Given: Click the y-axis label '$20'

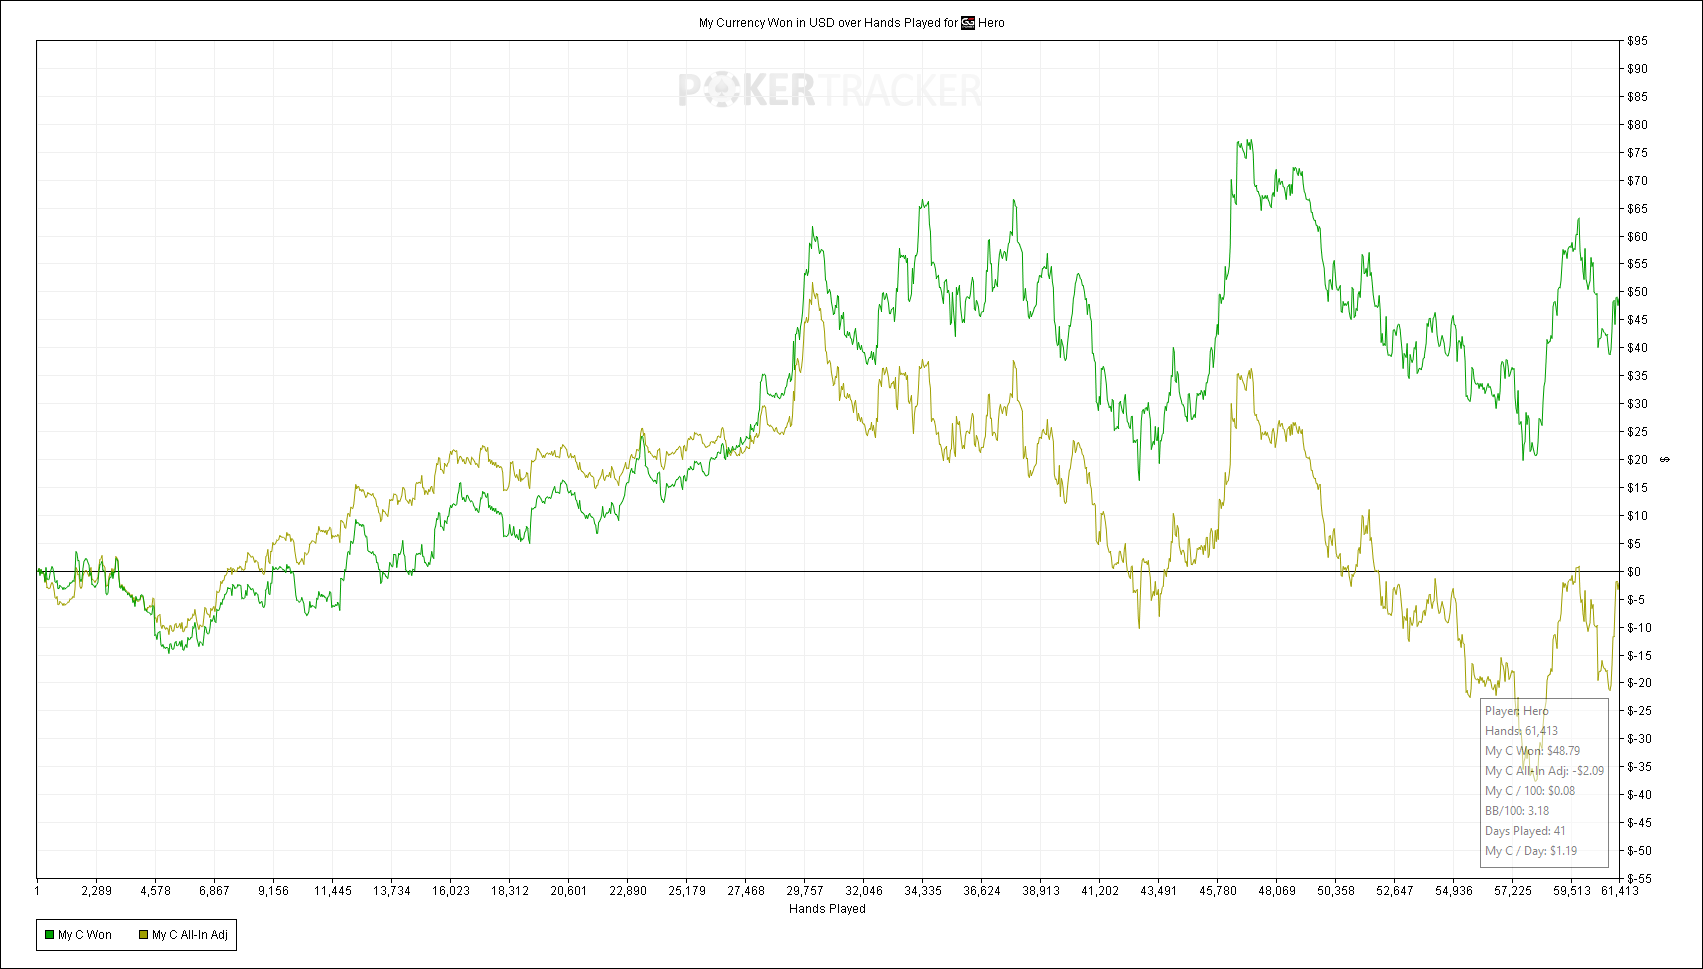Looking at the screenshot, I should pyautogui.click(x=1638, y=460).
